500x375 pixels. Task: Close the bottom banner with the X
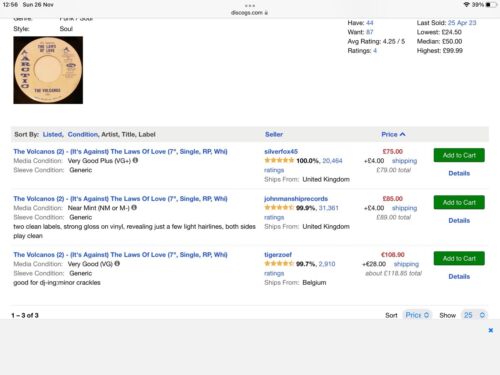(490, 330)
